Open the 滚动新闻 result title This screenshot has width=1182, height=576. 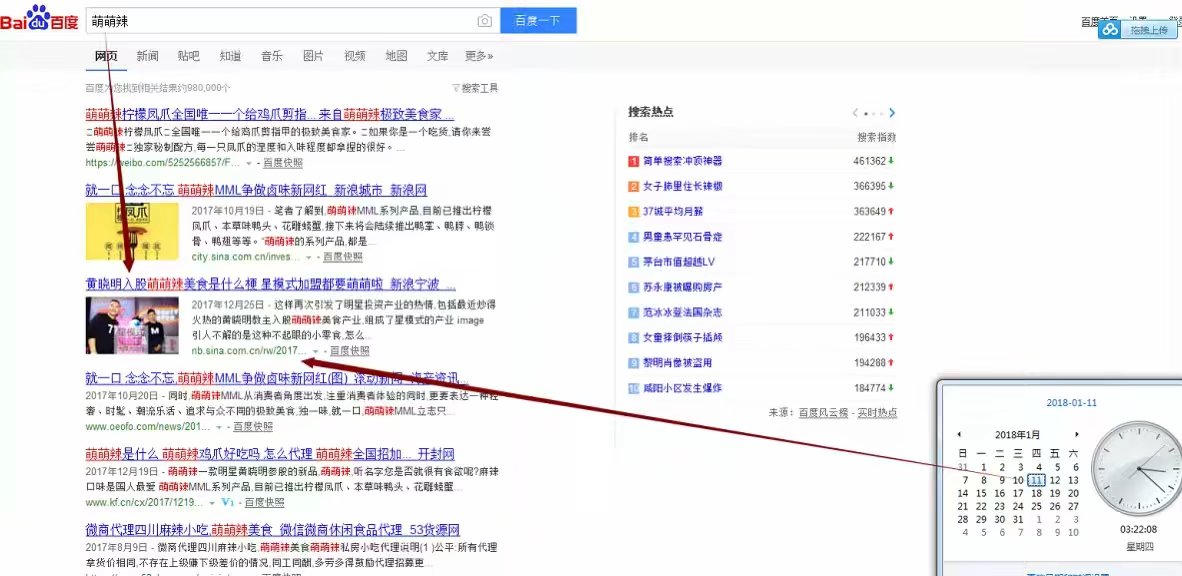click(277, 378)
